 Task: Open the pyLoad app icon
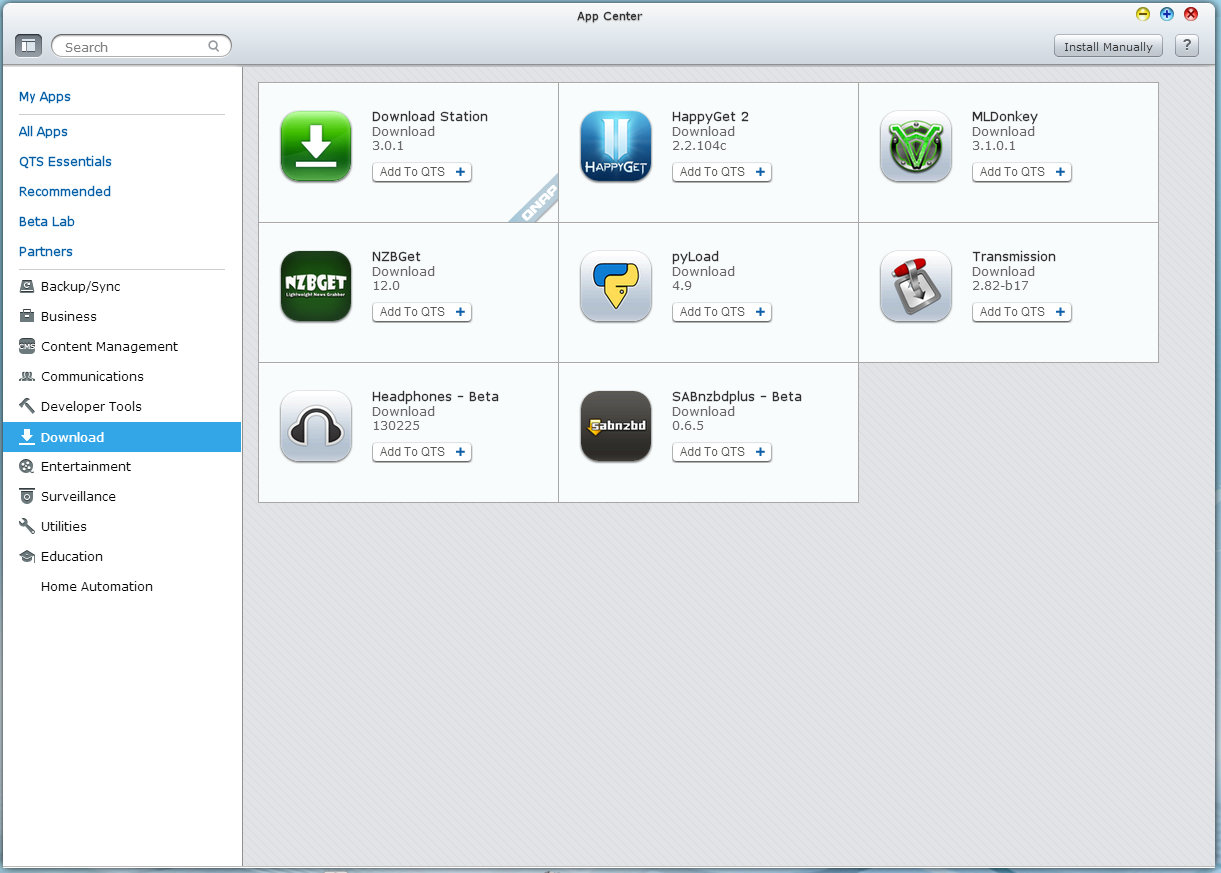pos(616,286)
